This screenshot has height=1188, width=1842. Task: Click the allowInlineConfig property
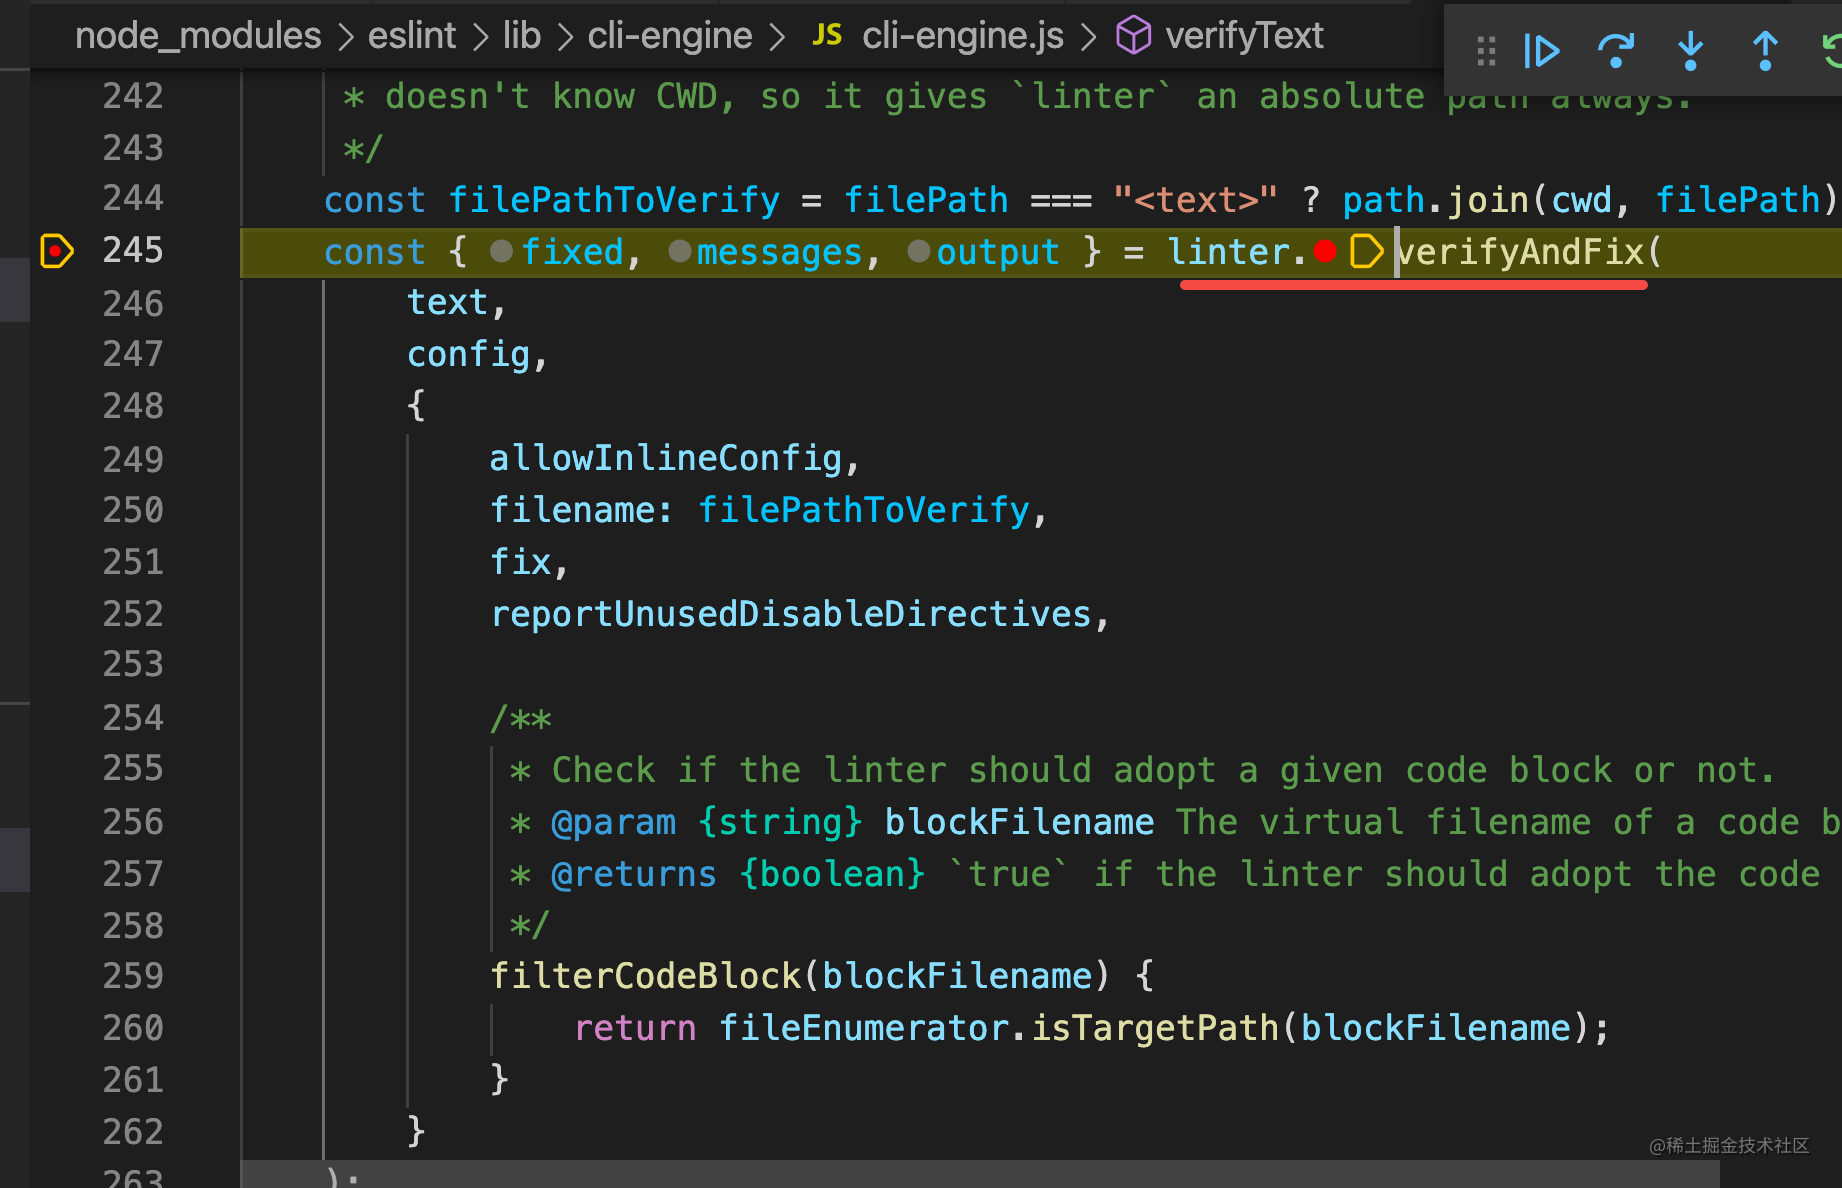pos(666,459)
